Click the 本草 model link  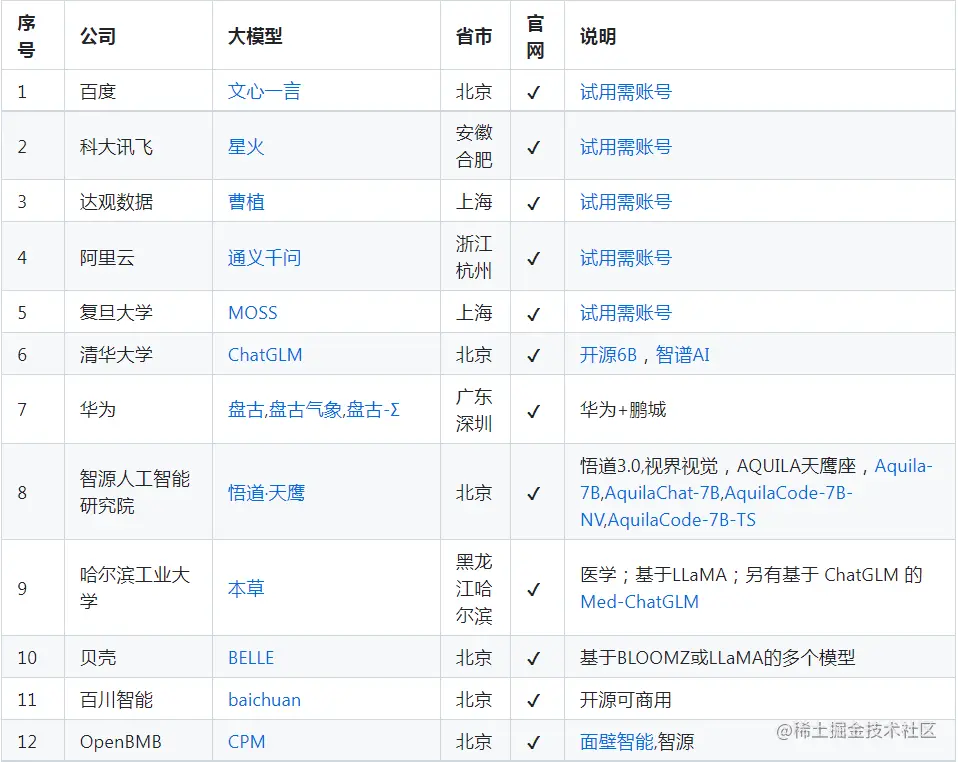click(245, 588)
